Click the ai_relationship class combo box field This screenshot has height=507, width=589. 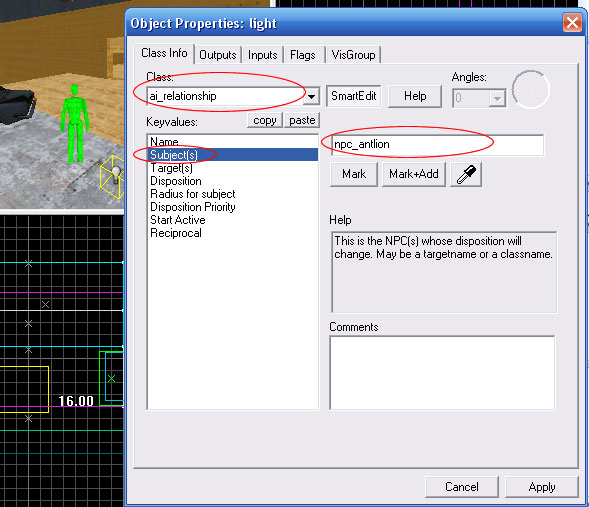point(226,97)
